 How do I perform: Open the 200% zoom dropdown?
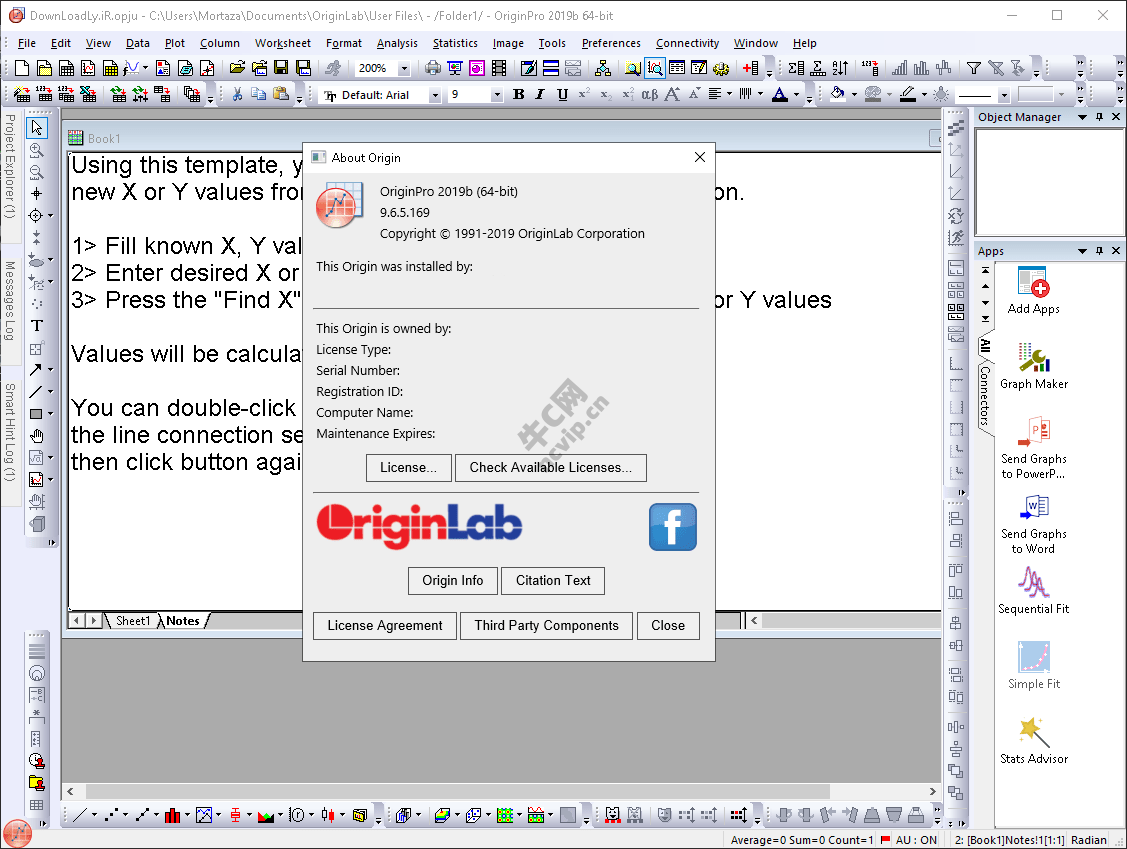point(404,68)
